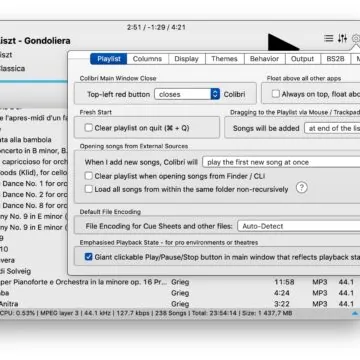Screen dimensions: 360x360
Task: Toggle Clear playlist when opening songs from Finder
Action: click(x=88, y=176)
